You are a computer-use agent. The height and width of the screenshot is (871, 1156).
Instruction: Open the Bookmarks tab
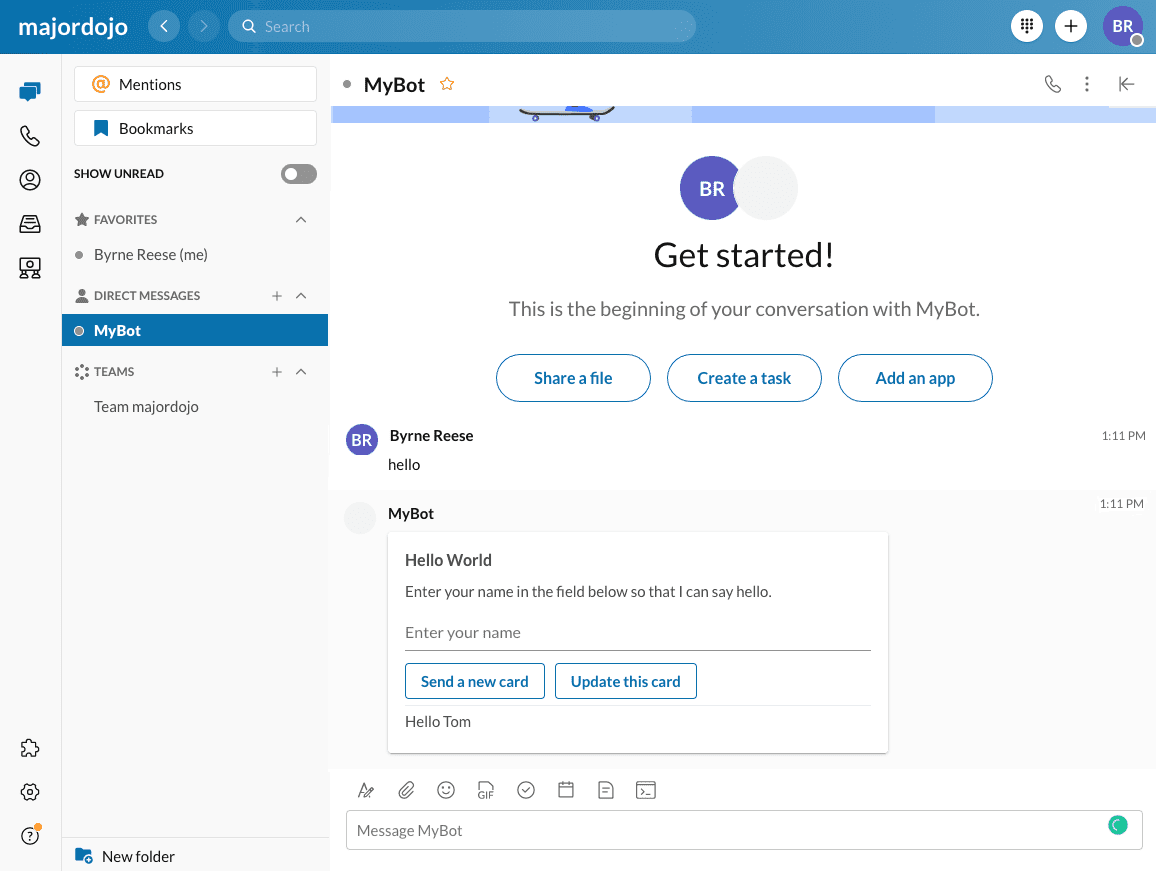[x=195, y=129]
